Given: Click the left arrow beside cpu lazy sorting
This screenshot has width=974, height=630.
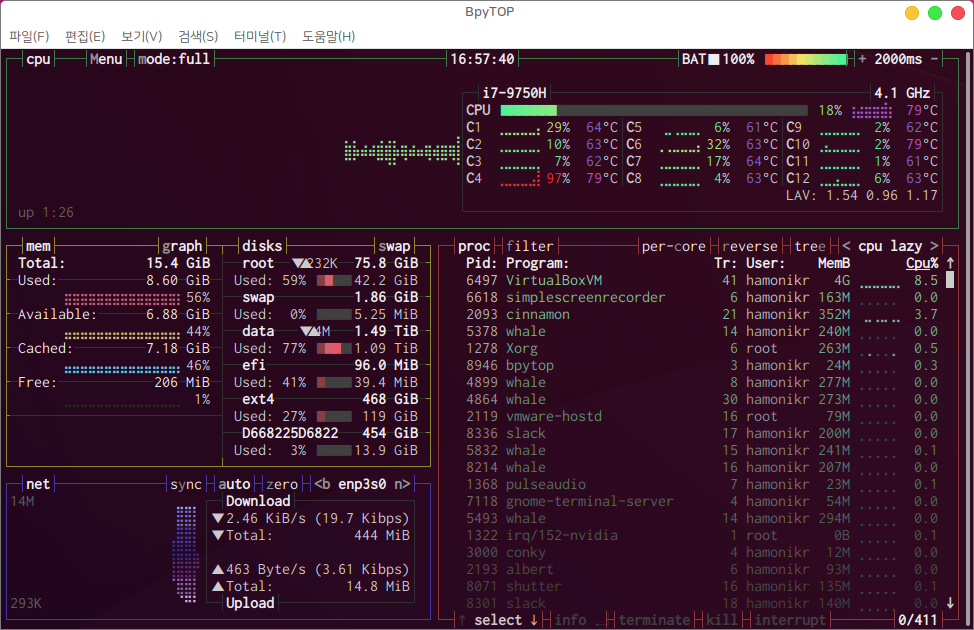Looking at the screenshot, I should pos(846,246).
